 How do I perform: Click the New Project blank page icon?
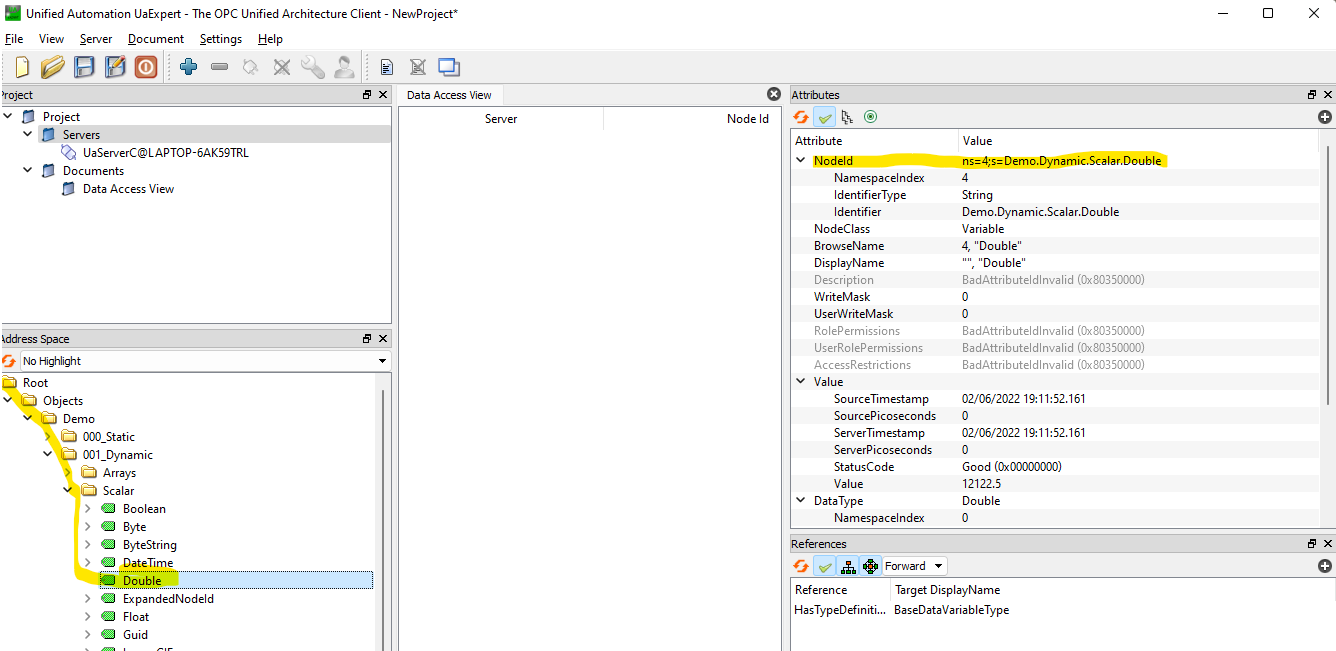pos(22,67)
